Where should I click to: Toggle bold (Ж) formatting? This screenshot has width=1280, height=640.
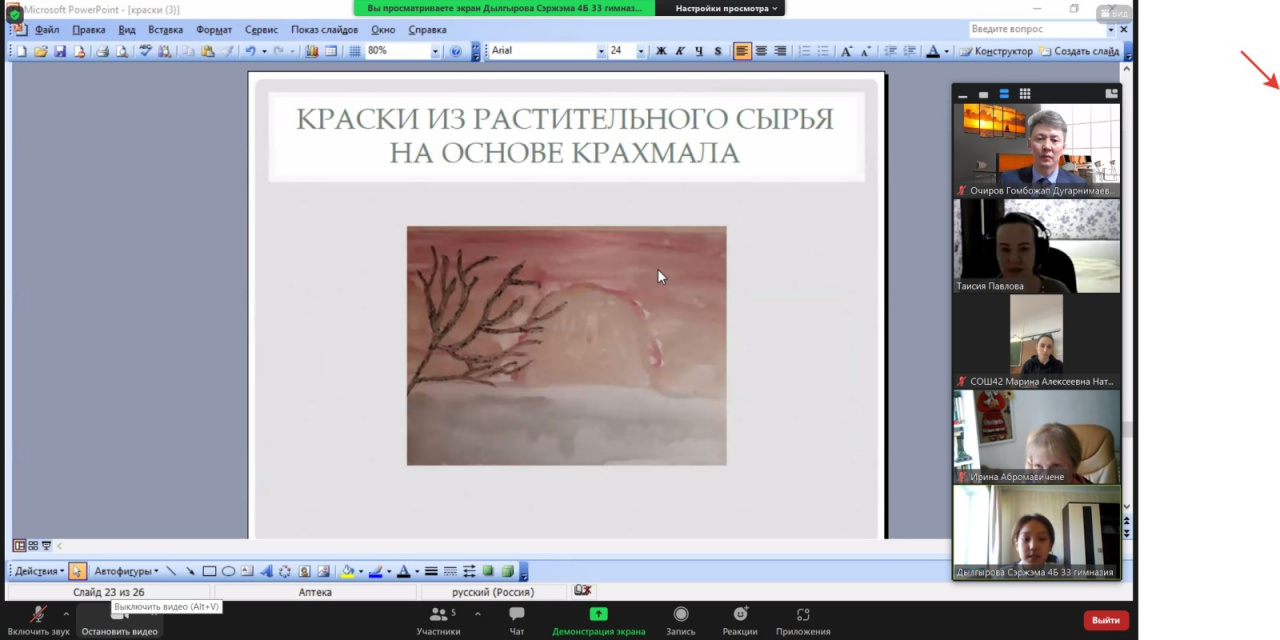[x=661, y=51]
